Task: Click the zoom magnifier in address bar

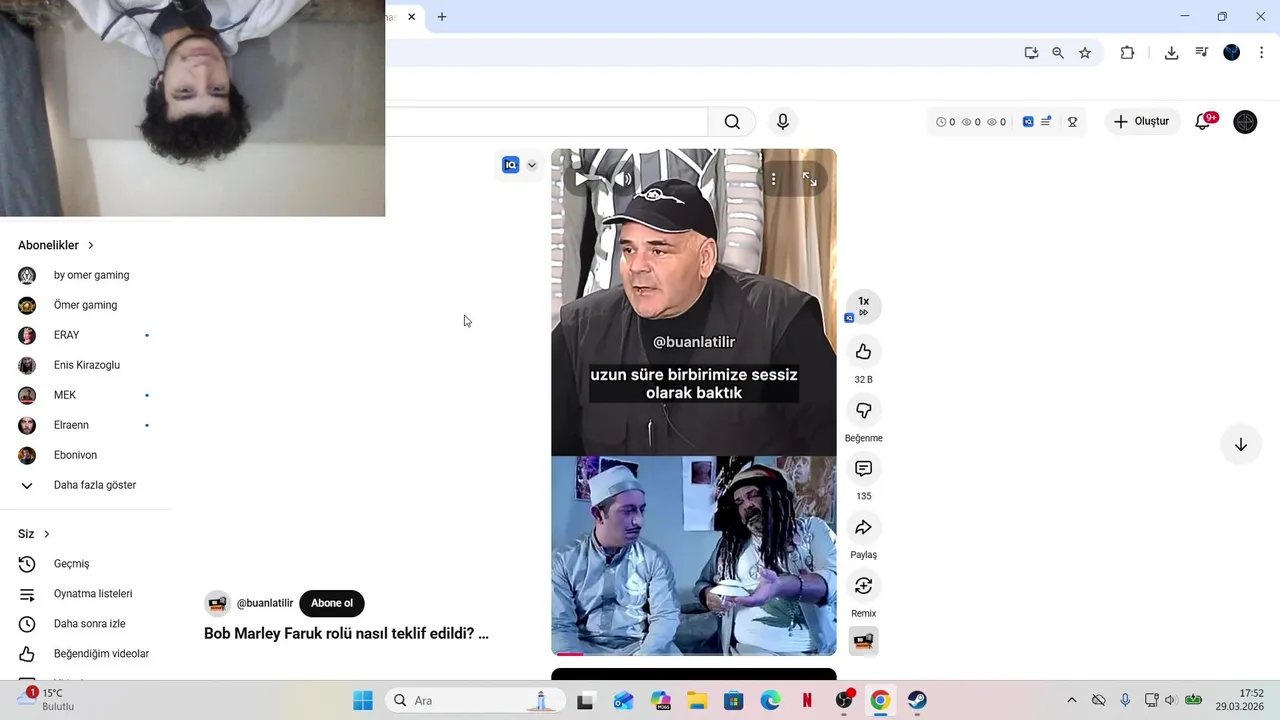Action: tap(1058, 53)
